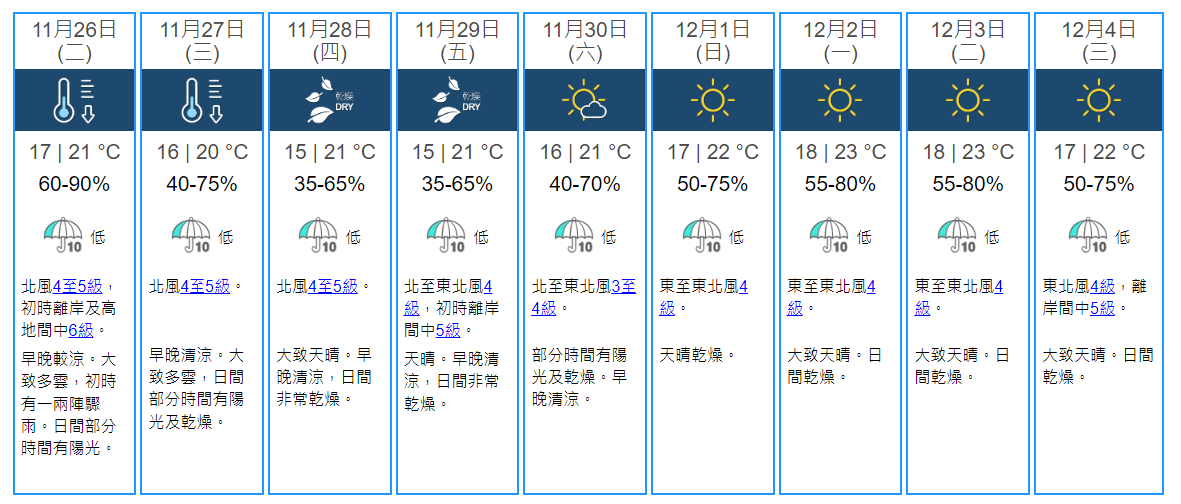1181x504 pixels.
Task: Click the 5級 link under 11月29日
Action: pyautogui.click(x=447, y=330)
